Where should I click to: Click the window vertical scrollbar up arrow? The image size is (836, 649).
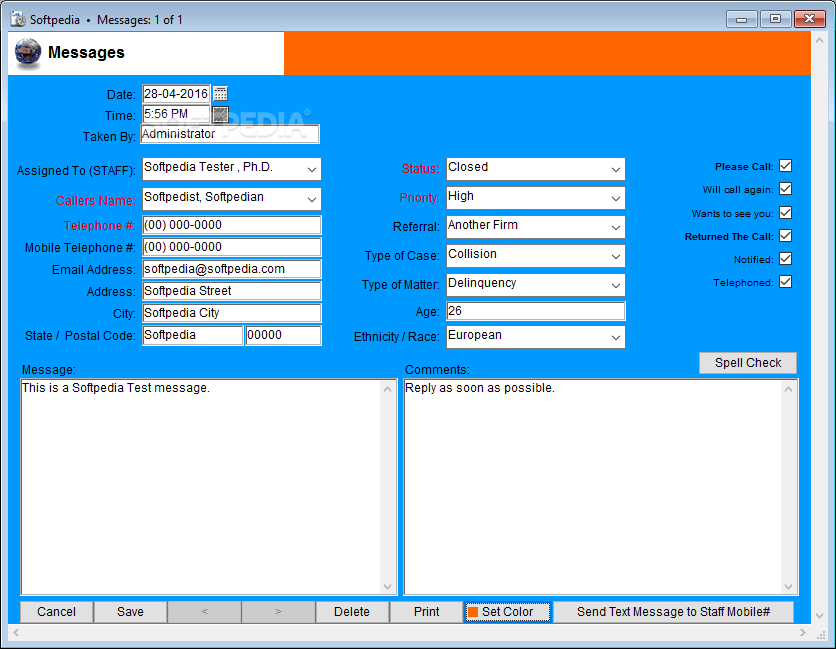[x=819, y=40]
